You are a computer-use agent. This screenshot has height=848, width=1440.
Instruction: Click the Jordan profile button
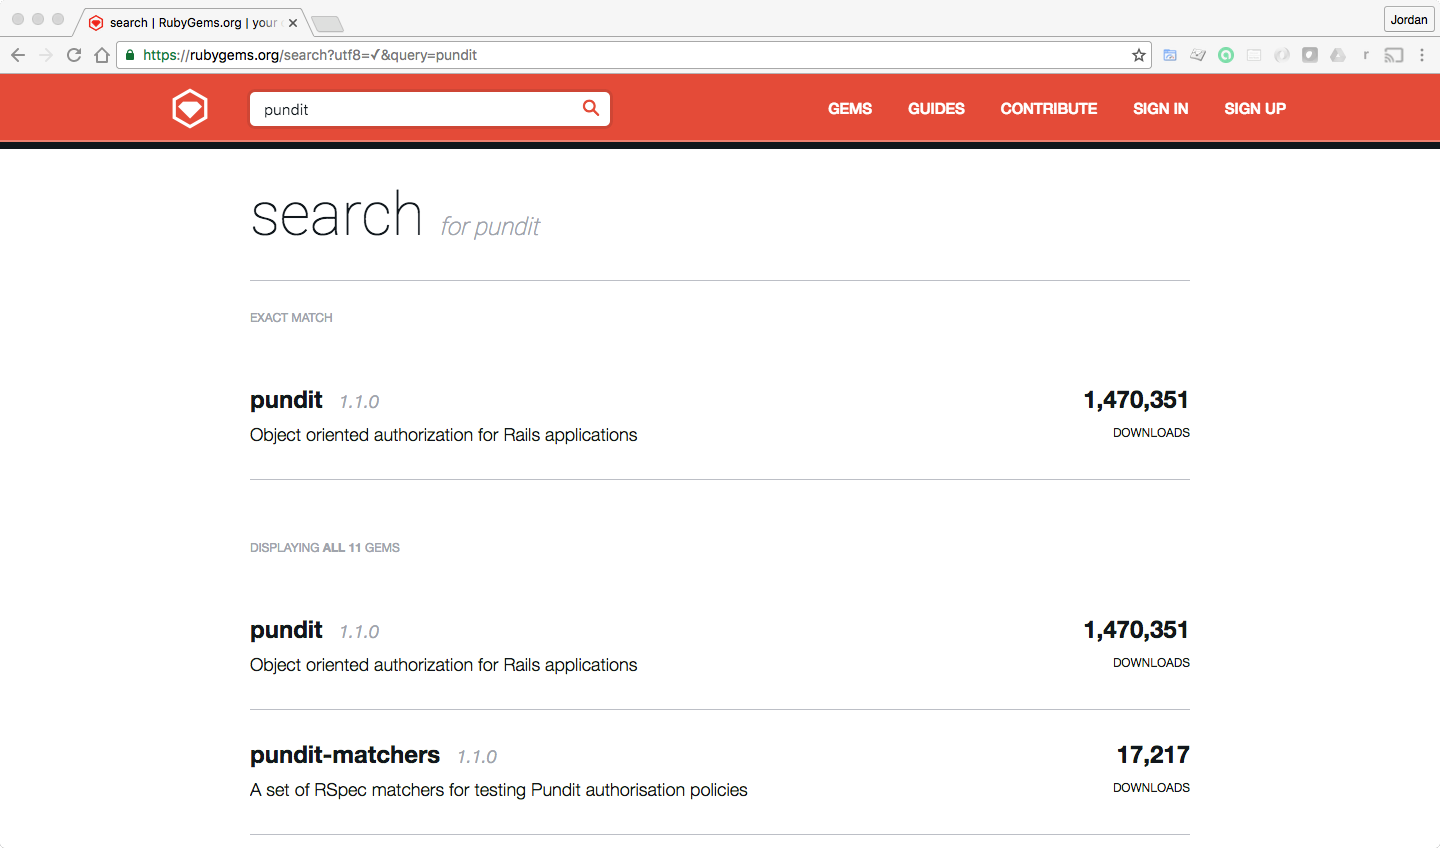1409,19
